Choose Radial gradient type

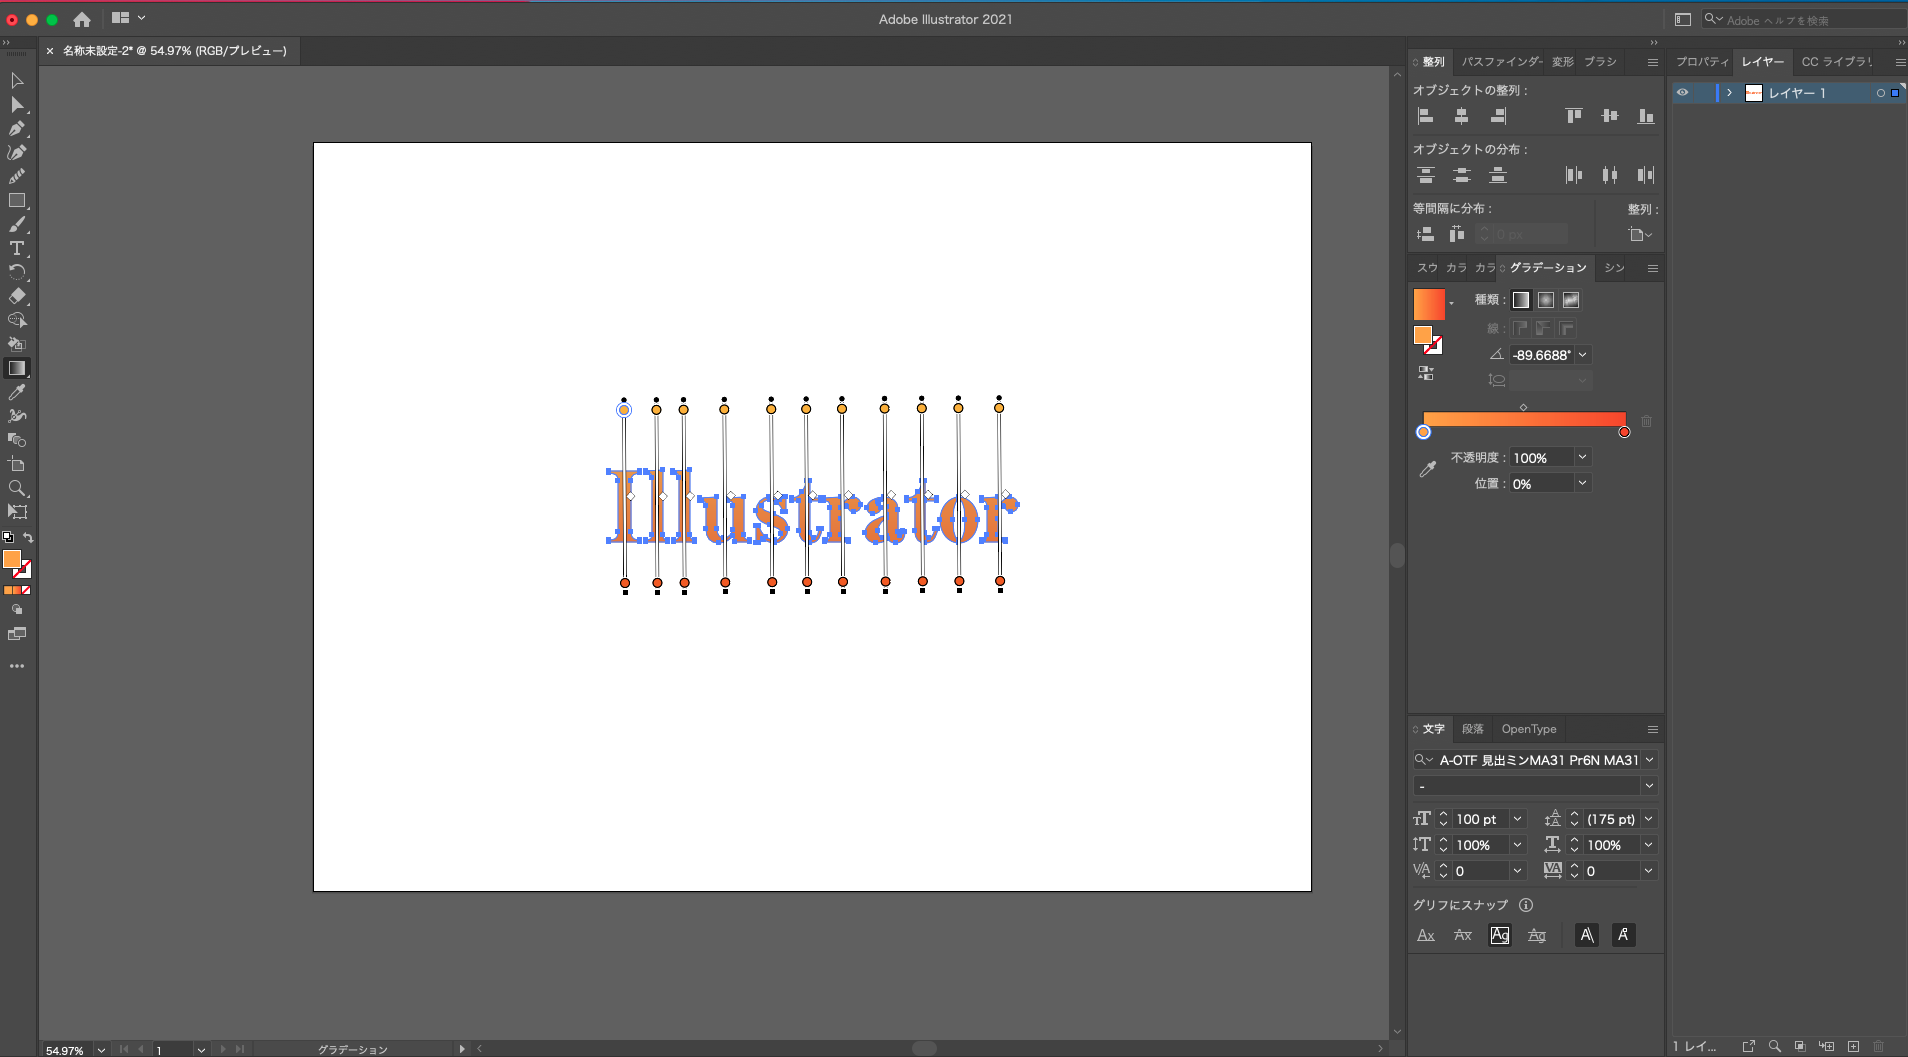(1546, 300)
